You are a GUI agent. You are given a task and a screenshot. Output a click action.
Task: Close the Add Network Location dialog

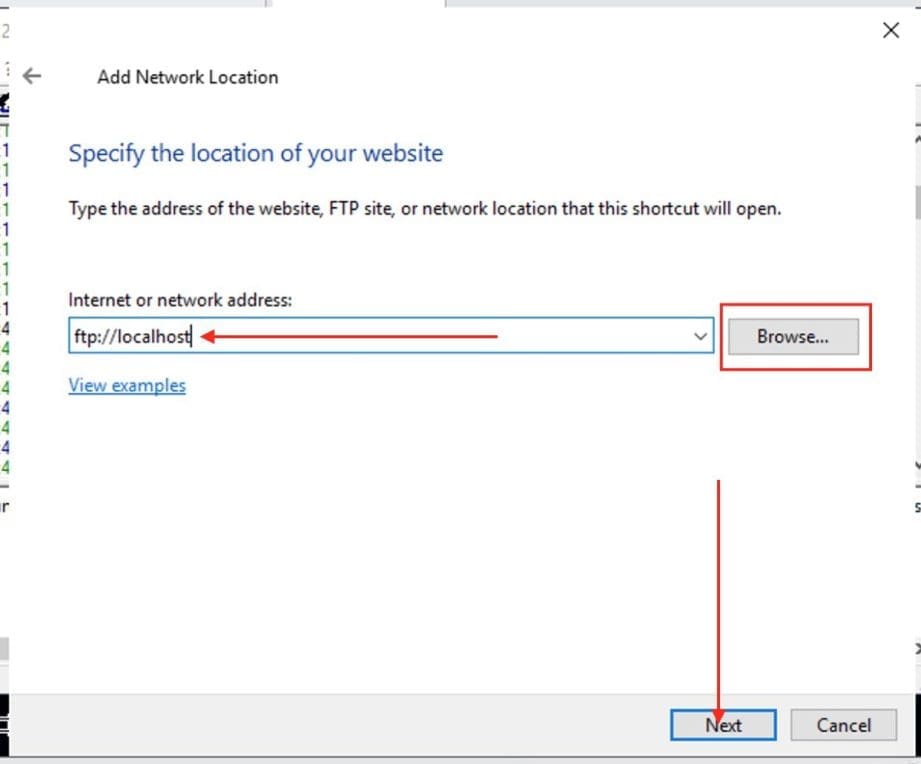point(890,31)
